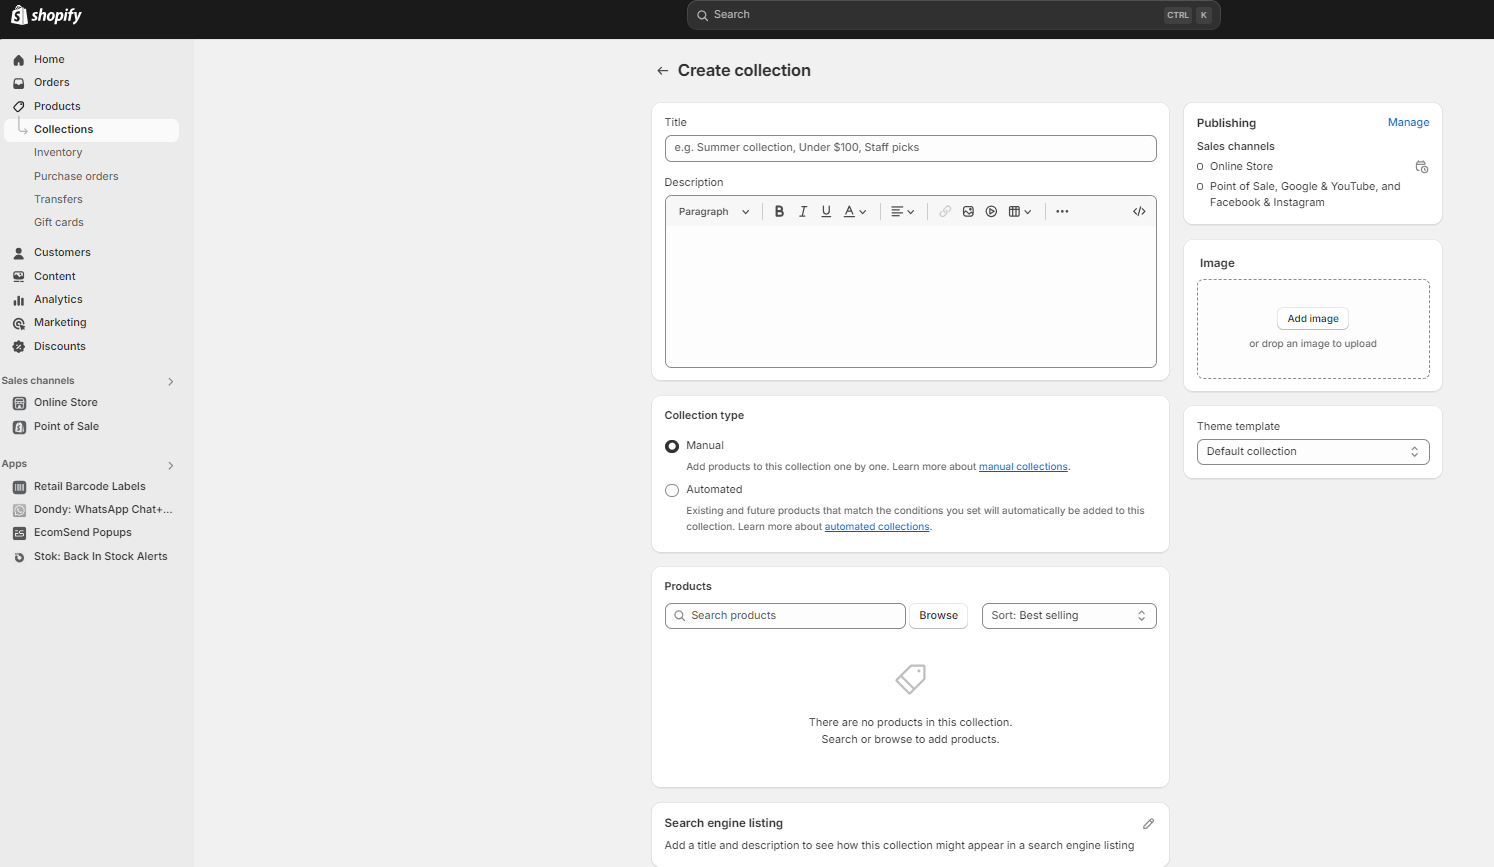This screenshot has height=867, width=1494.
Task: Click the Retail Barcode Labels app icon
Action: pyautogui.click(x=19, y=487)
